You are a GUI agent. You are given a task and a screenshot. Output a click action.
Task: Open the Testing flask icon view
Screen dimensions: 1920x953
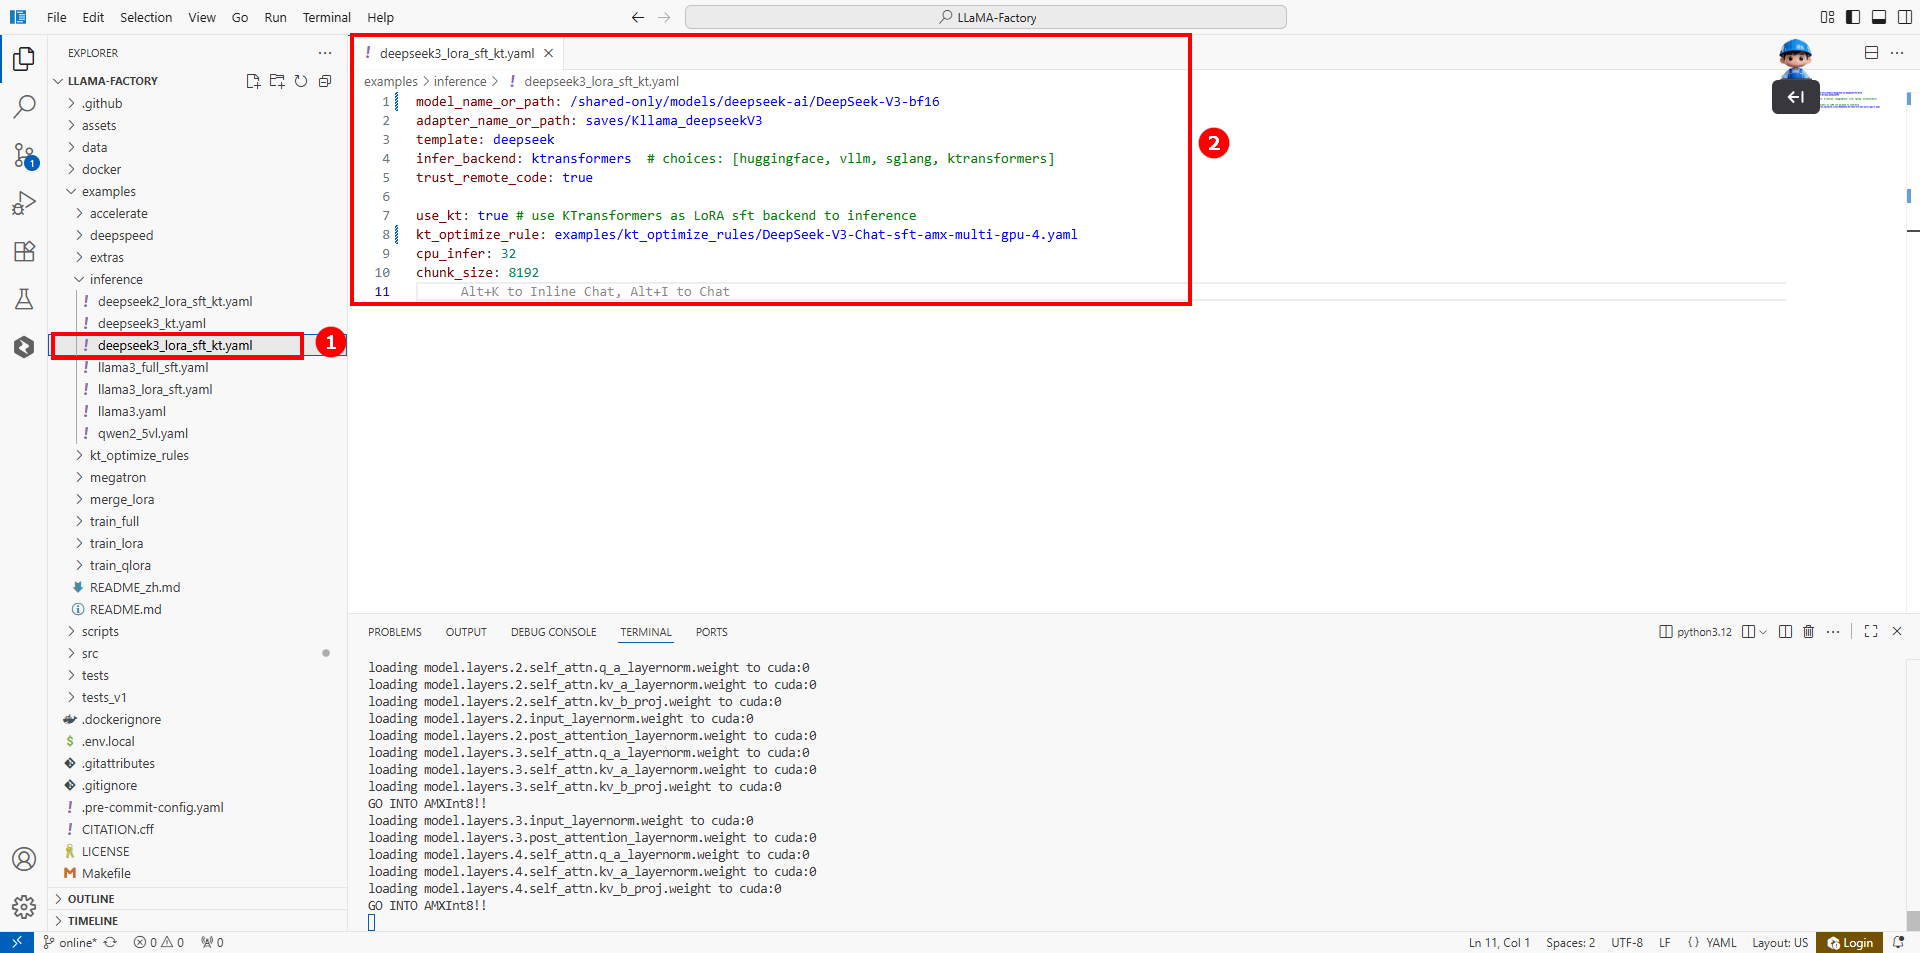point(24,299)
